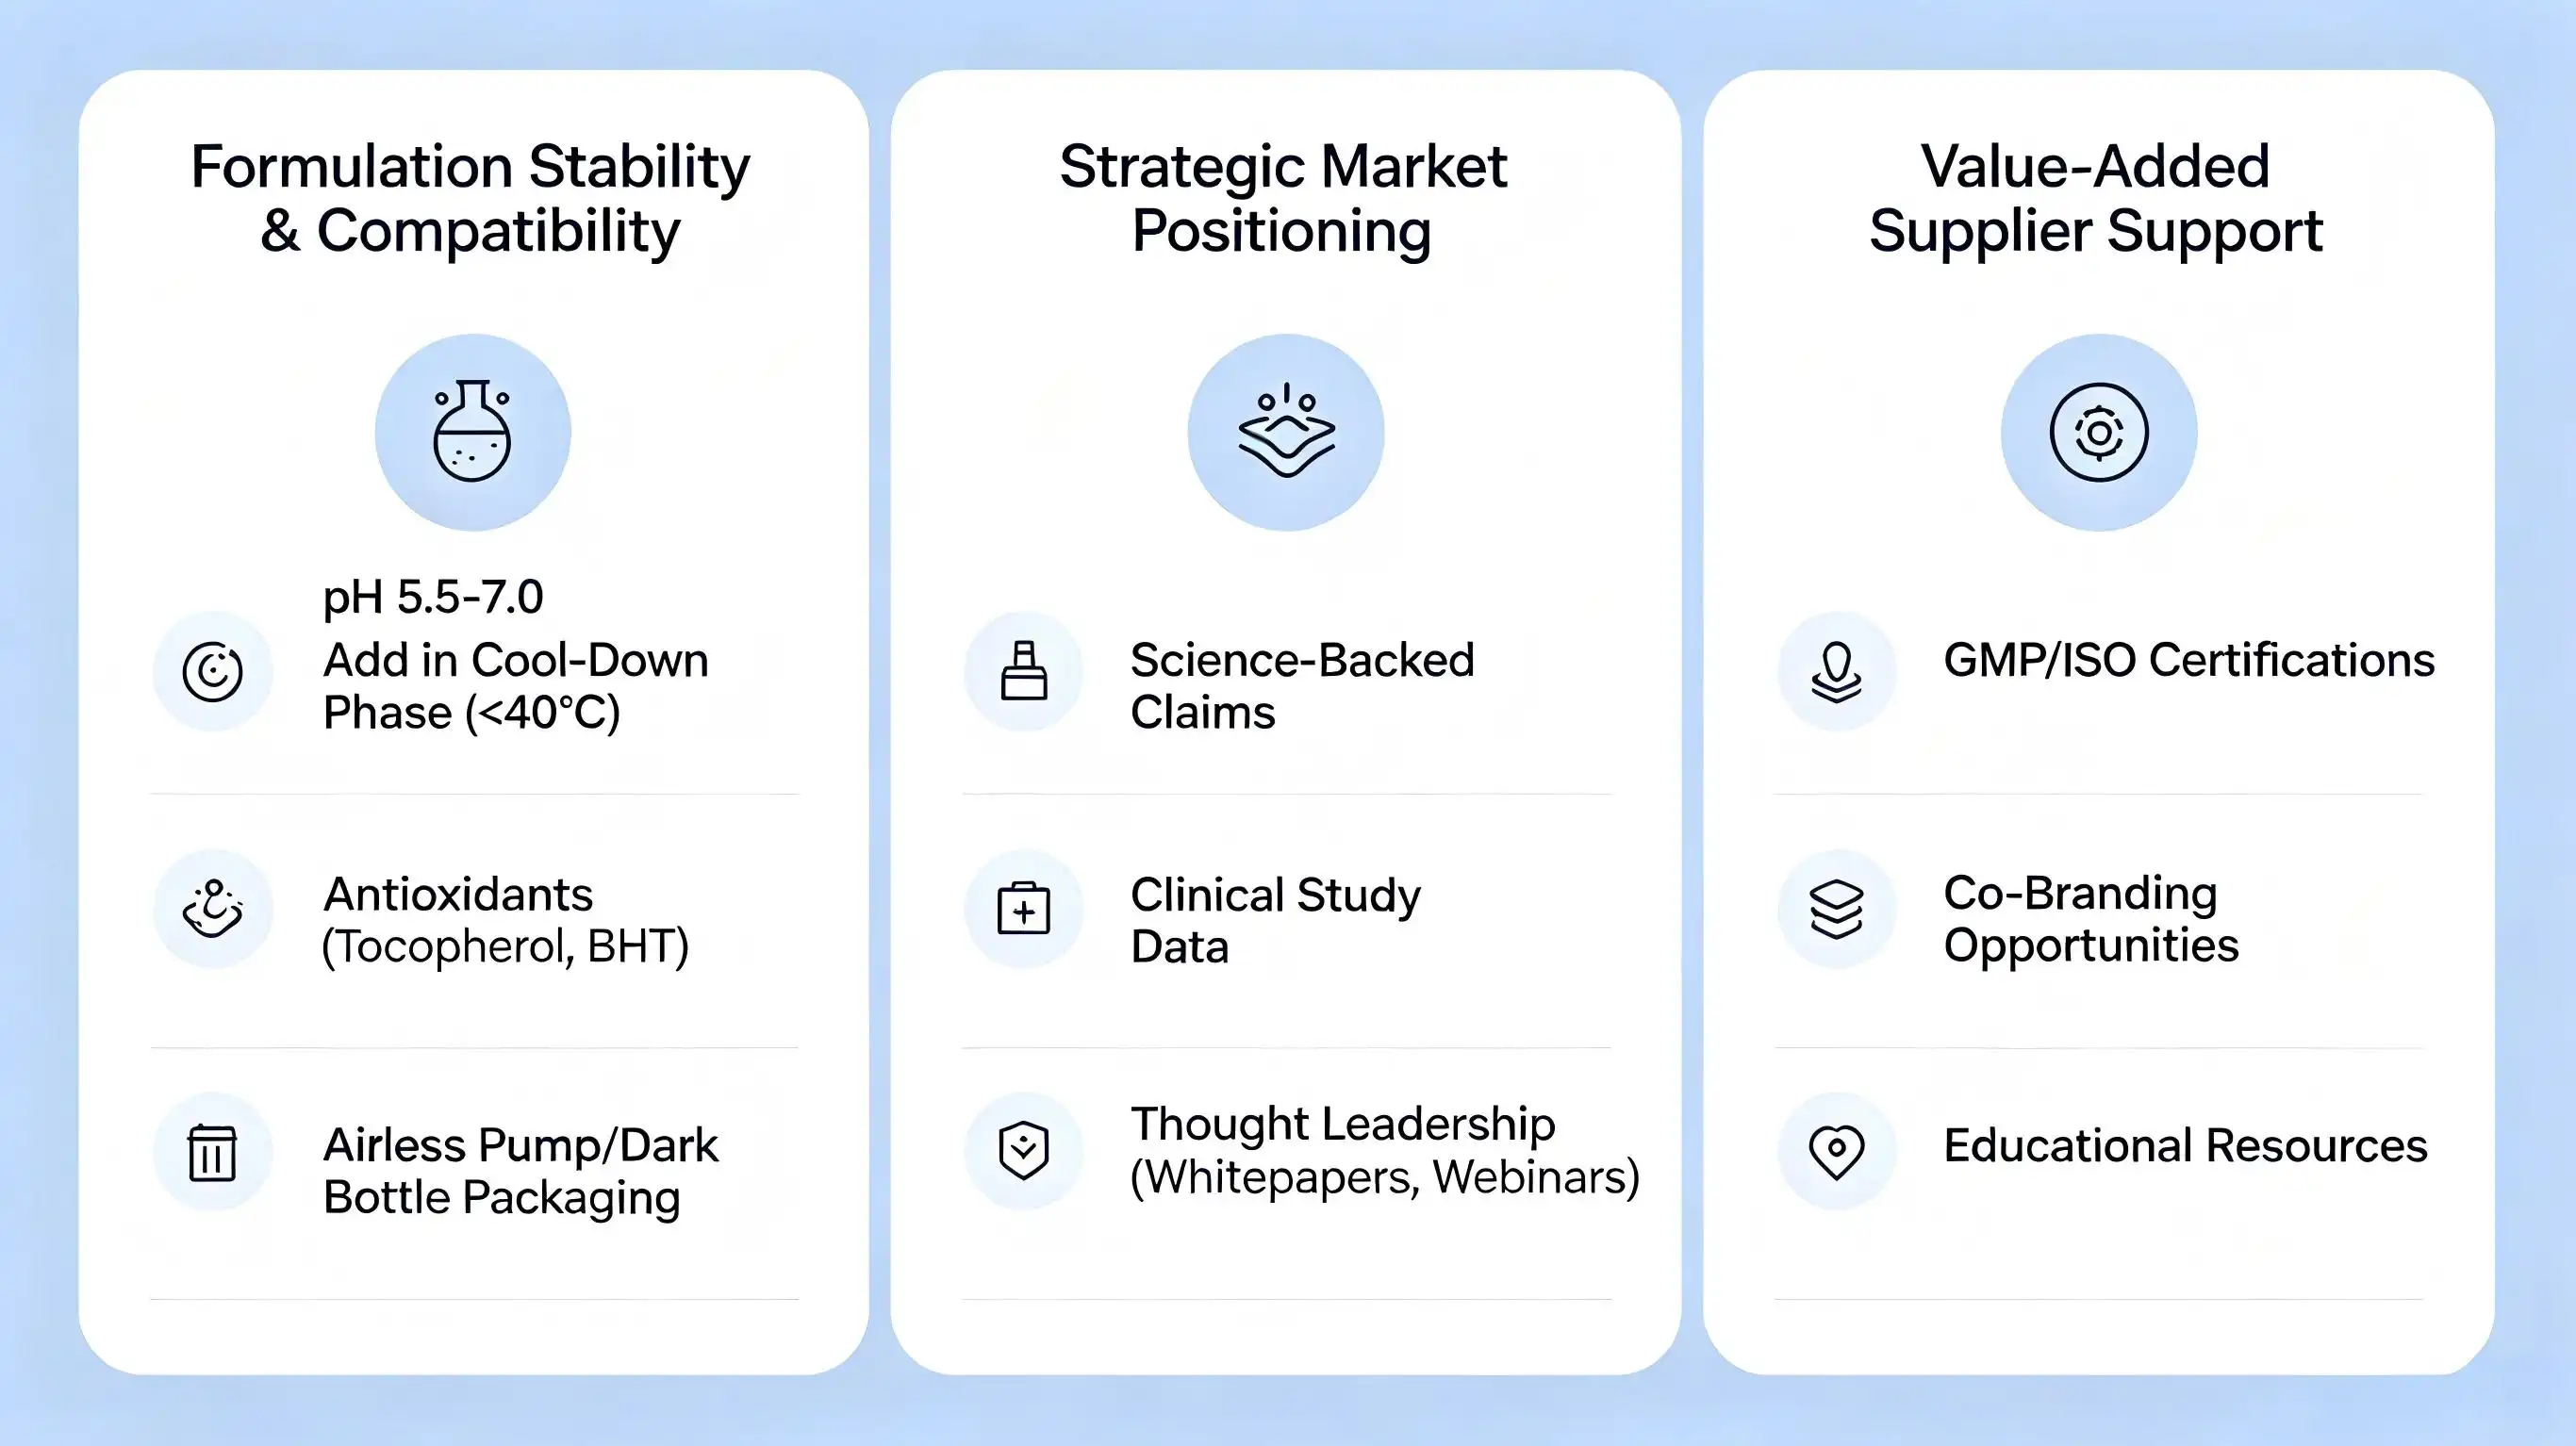Click the Formulation Stability & Compatibility heading
2576x1446 pixels.
point(470,199)
